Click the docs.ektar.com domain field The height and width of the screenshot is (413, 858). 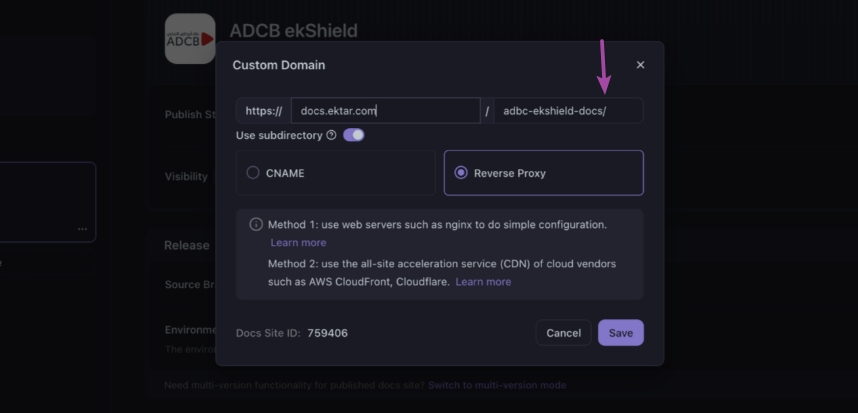385,111
